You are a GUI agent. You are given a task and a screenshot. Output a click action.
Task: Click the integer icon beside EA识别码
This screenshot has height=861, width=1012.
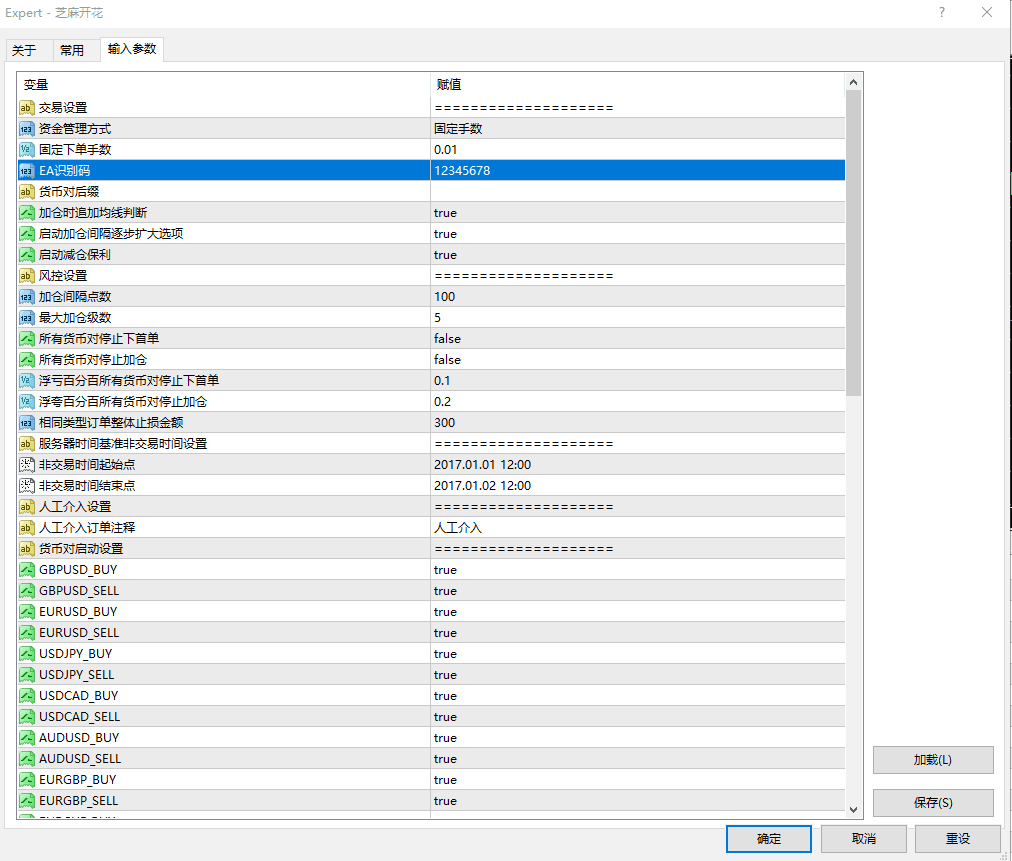pos(26,171)
